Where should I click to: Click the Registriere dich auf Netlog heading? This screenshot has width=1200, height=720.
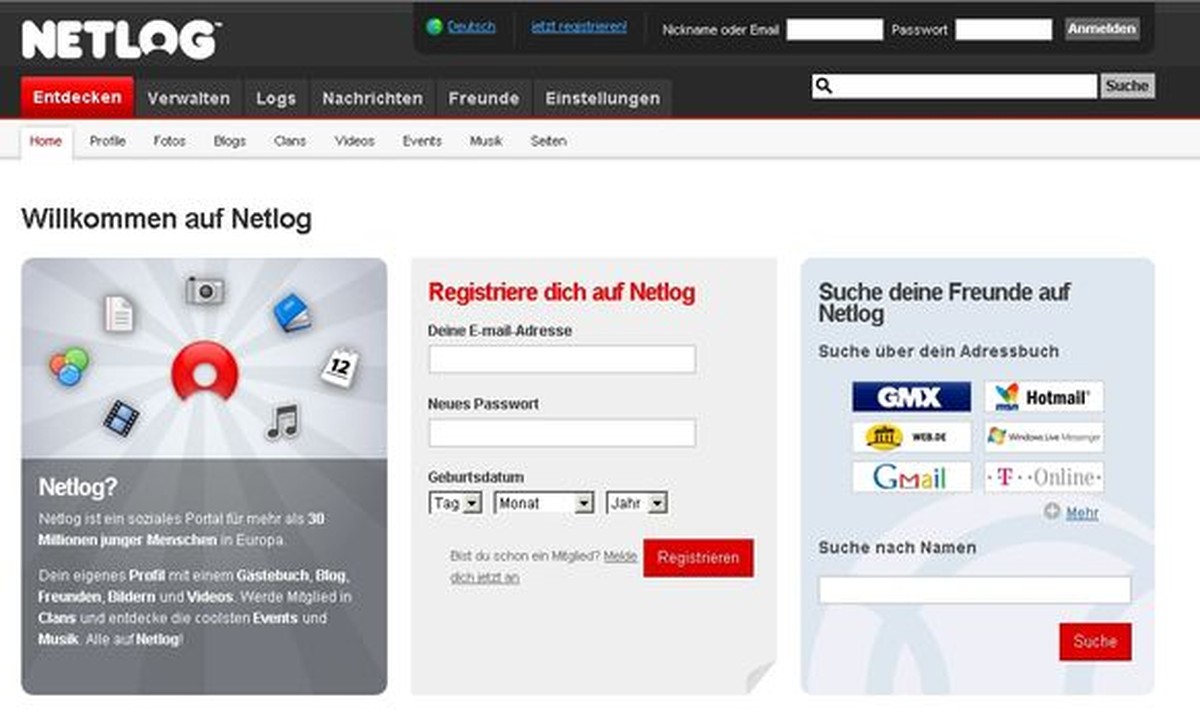tap(561, 292)
